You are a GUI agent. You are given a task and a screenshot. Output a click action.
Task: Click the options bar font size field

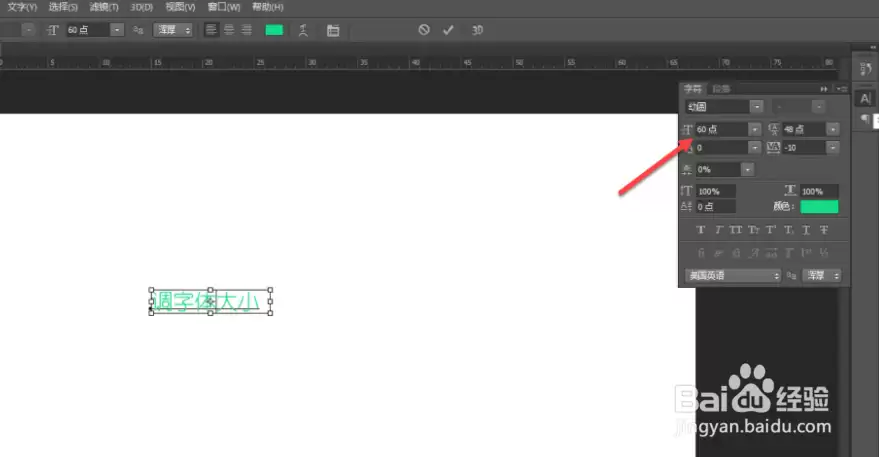(88, 30)
